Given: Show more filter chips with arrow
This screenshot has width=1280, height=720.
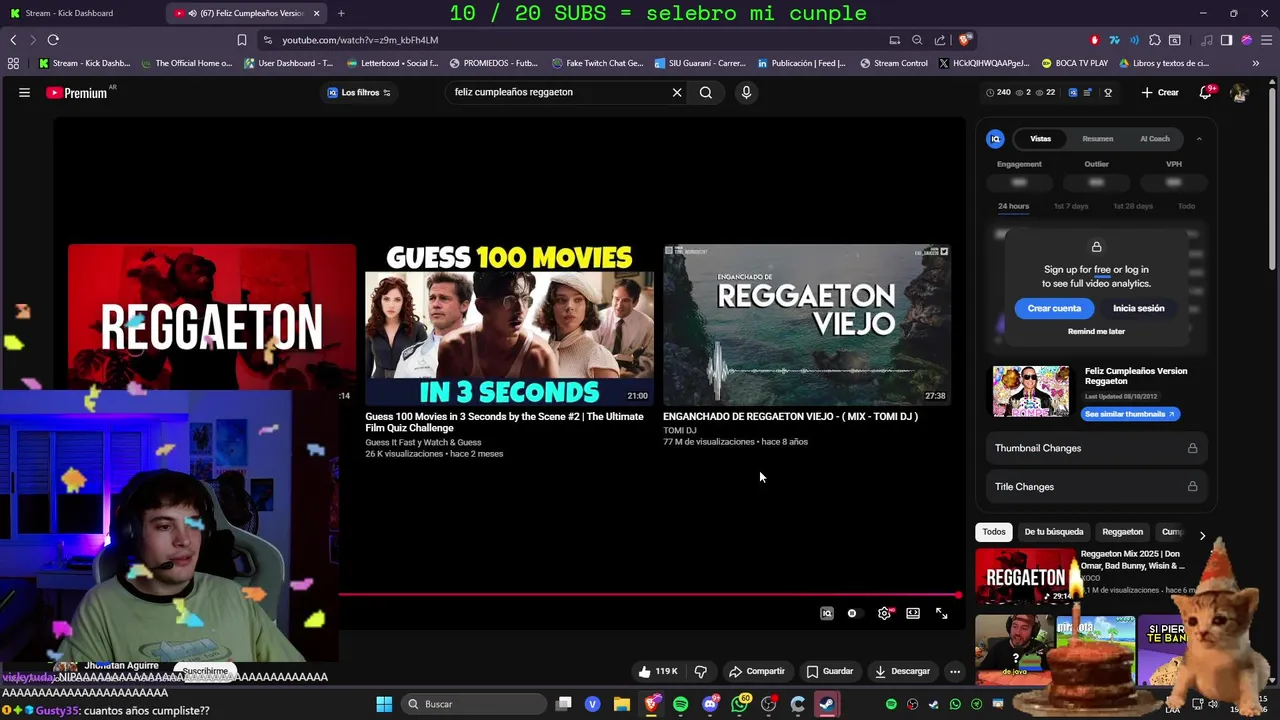Looking at the screenshot, I should [x=1202, y=536].
